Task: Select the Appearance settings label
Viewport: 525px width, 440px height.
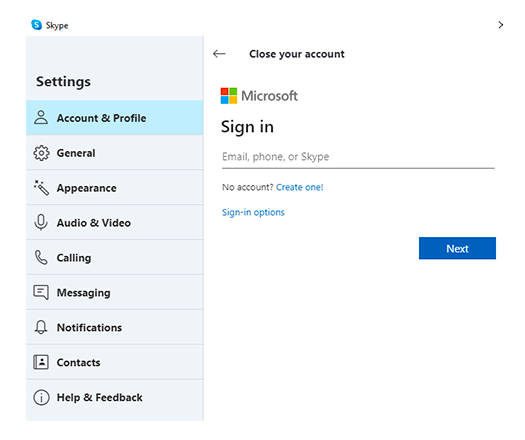Action: click(86, 188)
